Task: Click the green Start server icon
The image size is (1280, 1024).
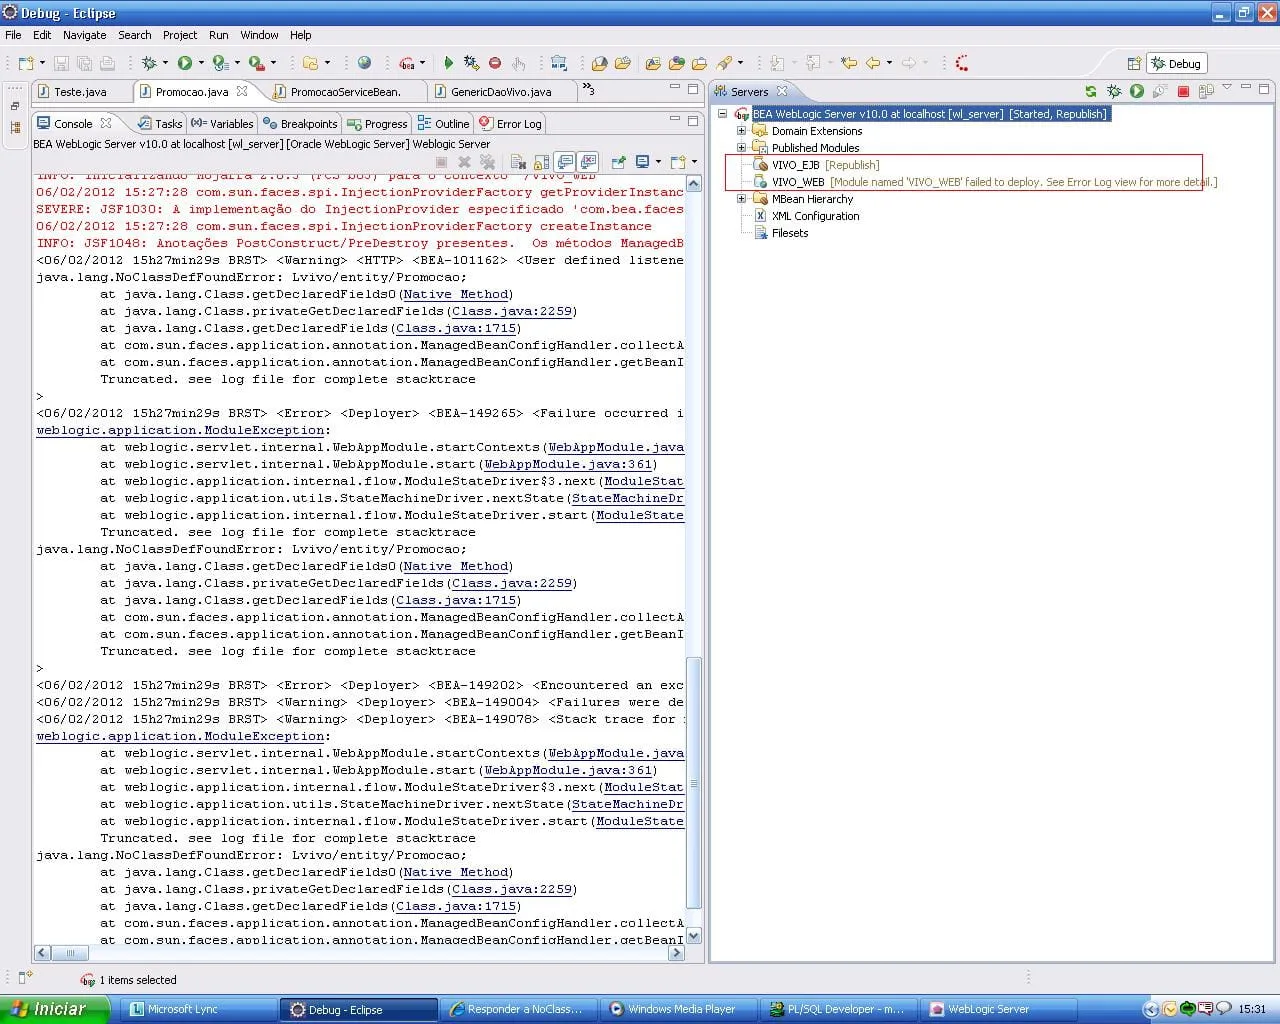Action: (x=1137, y=91)
